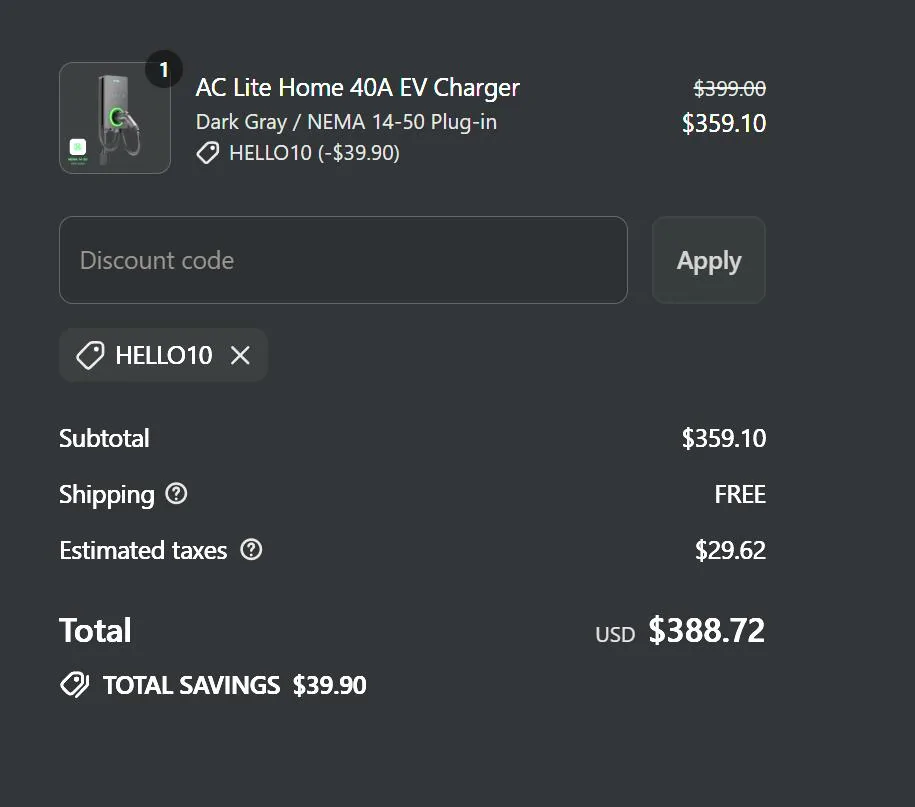The image size is (915, 807).
Task: Click the $29.62 estimated taxes amount
Action: point(730,550)
